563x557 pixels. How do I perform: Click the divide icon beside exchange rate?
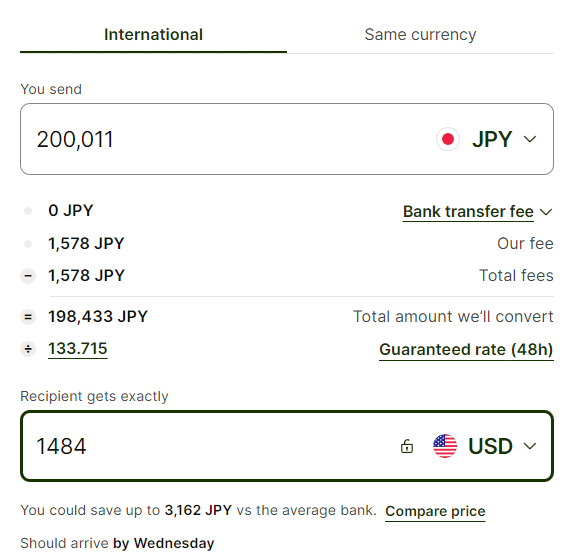pos(28,349)
